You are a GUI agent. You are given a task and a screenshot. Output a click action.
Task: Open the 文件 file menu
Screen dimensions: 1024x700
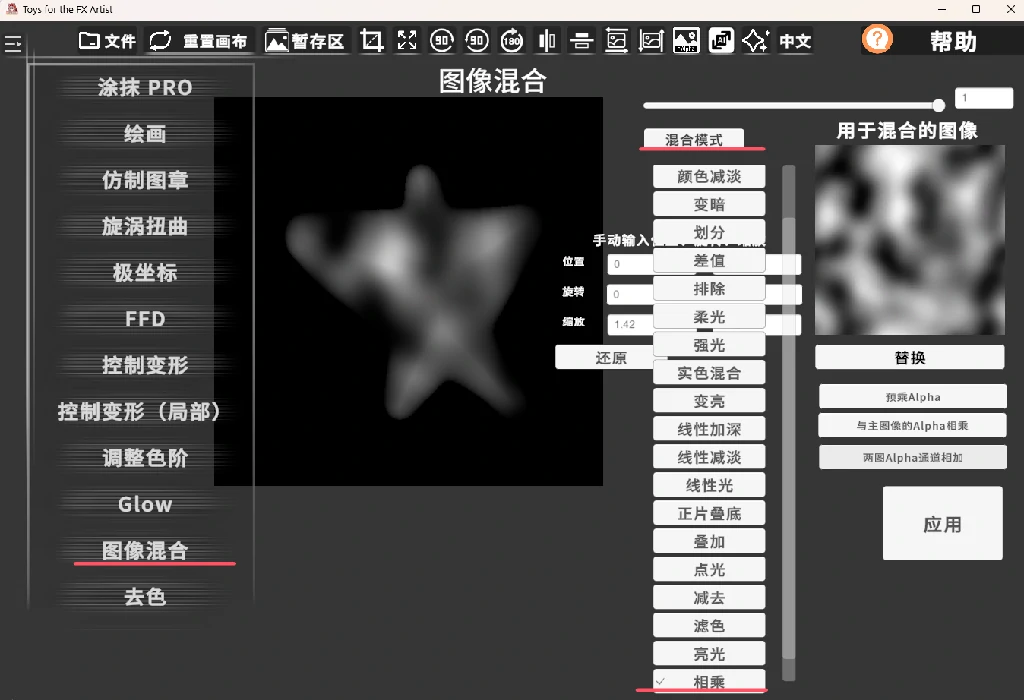click(108, 41)
